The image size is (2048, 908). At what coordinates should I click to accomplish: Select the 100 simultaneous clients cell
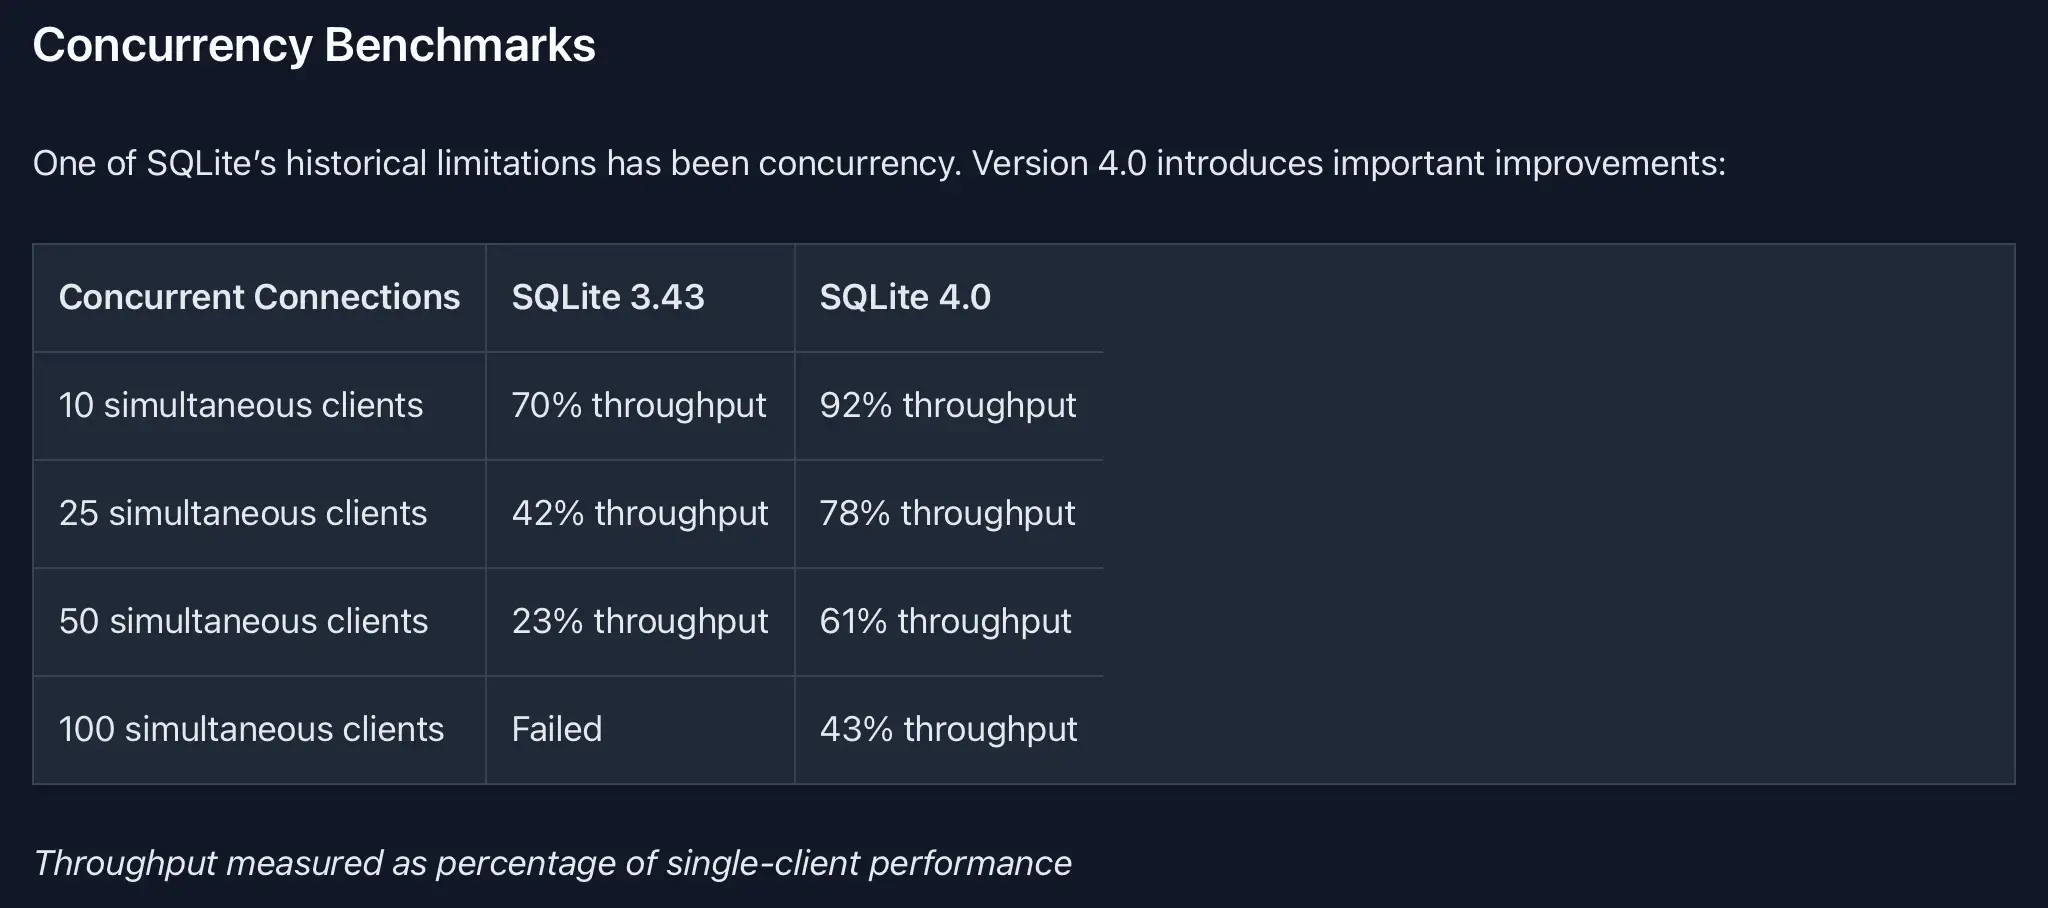(259, 730)
